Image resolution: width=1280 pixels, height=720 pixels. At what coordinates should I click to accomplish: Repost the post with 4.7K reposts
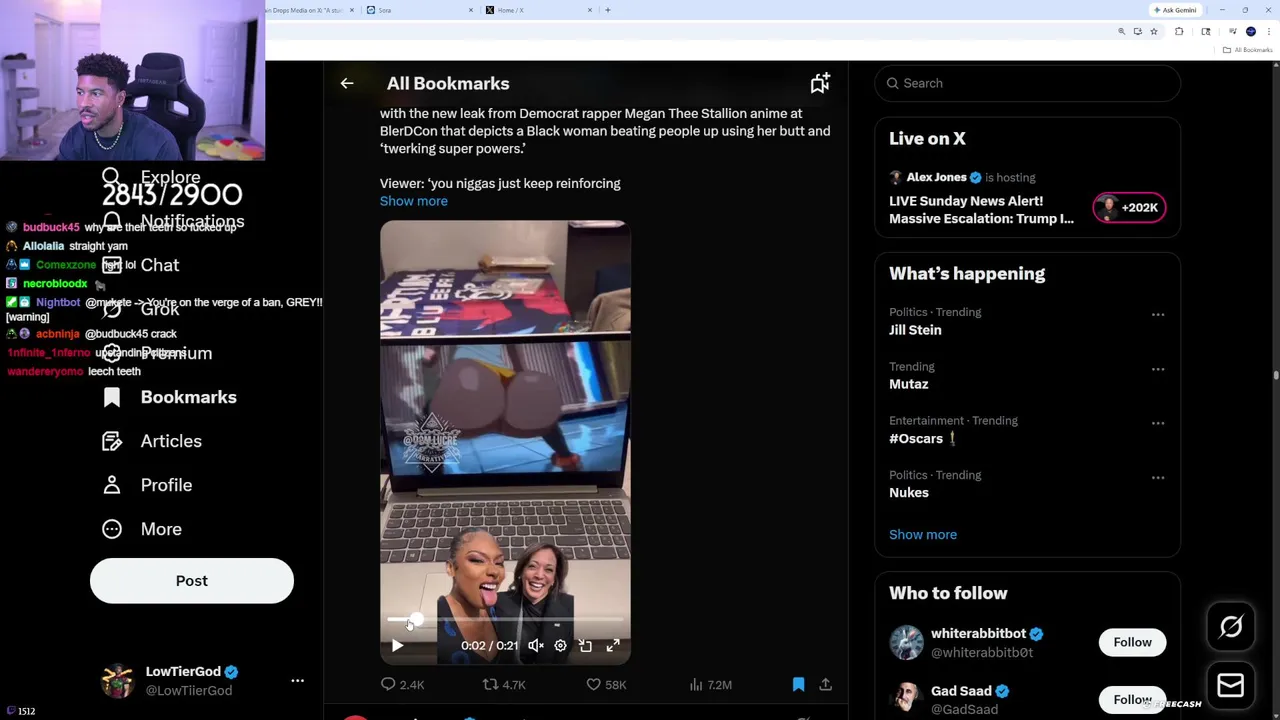tap(504, 685)
